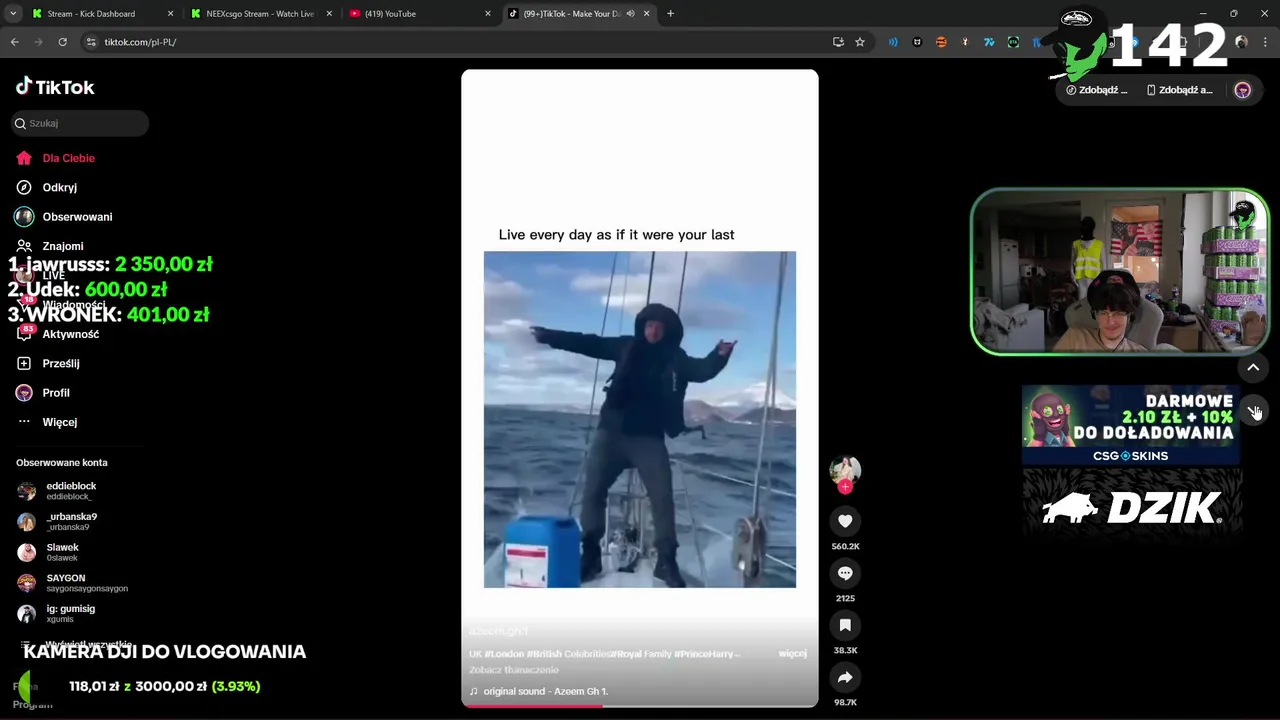The image size is (1280, 720).
Task: Like the video with the heart icon
Action: click(x=845, y=521)
